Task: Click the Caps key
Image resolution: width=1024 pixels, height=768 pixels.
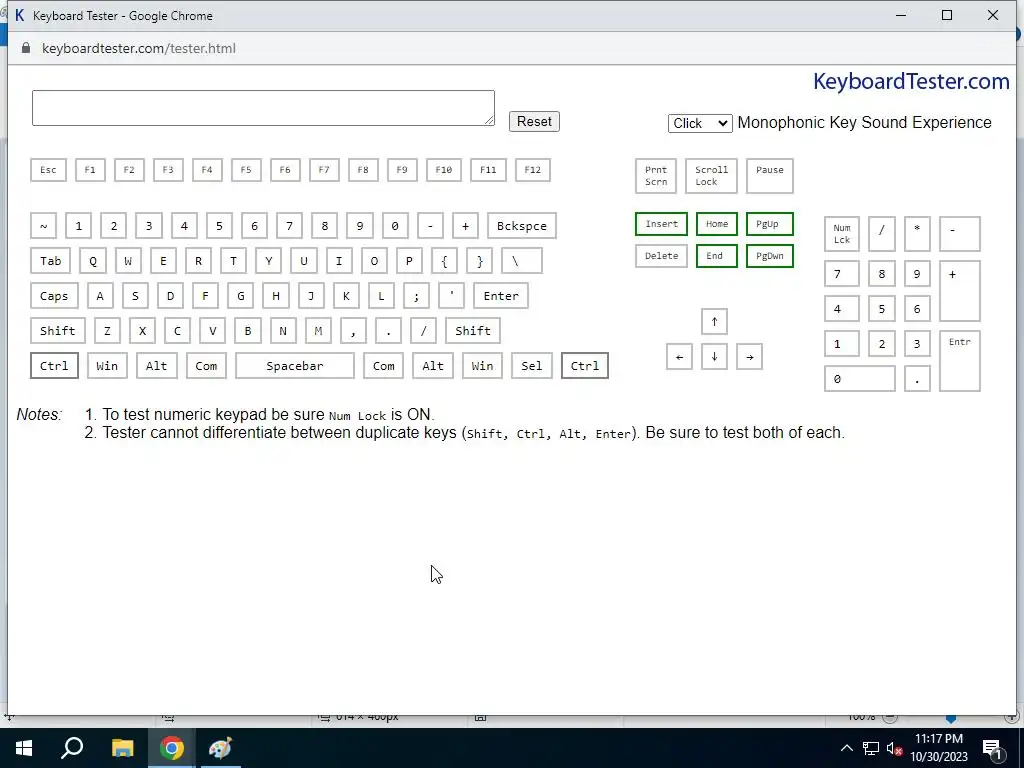Action: pos(54,296)
